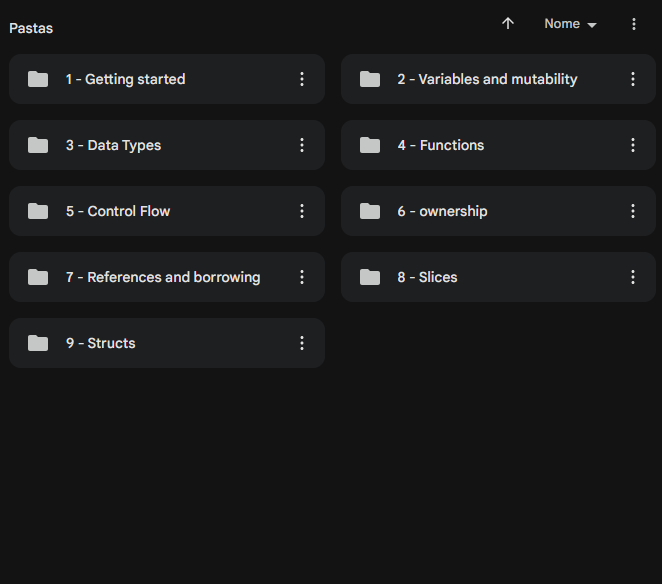Open options for 9 - Structs

302,343
